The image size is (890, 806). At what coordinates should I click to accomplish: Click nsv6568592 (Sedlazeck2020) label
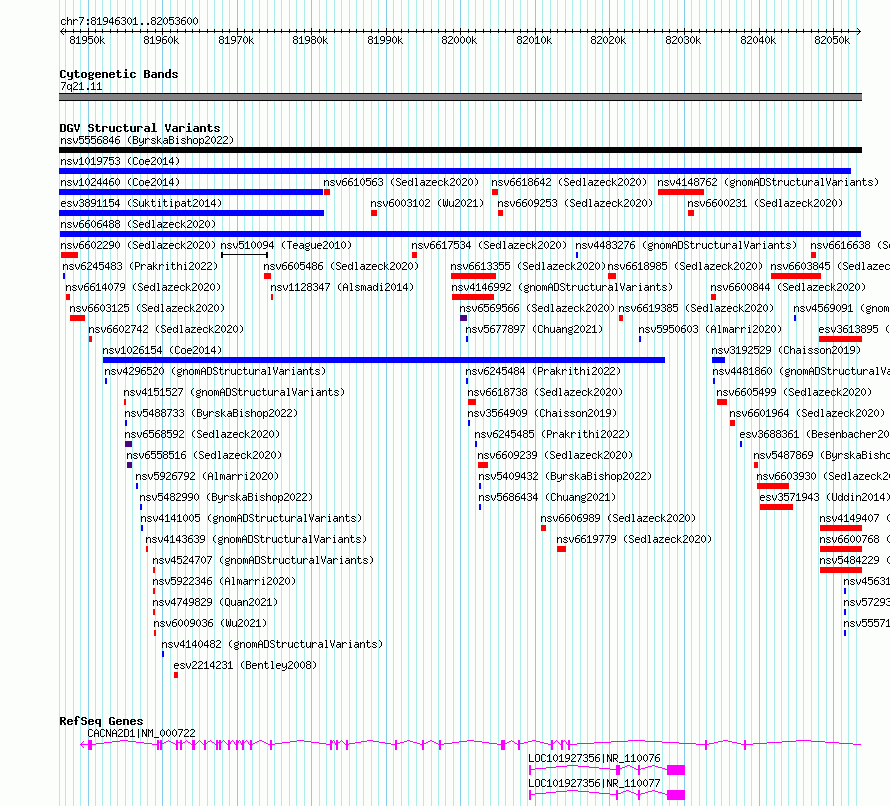[x=202, y=434]
